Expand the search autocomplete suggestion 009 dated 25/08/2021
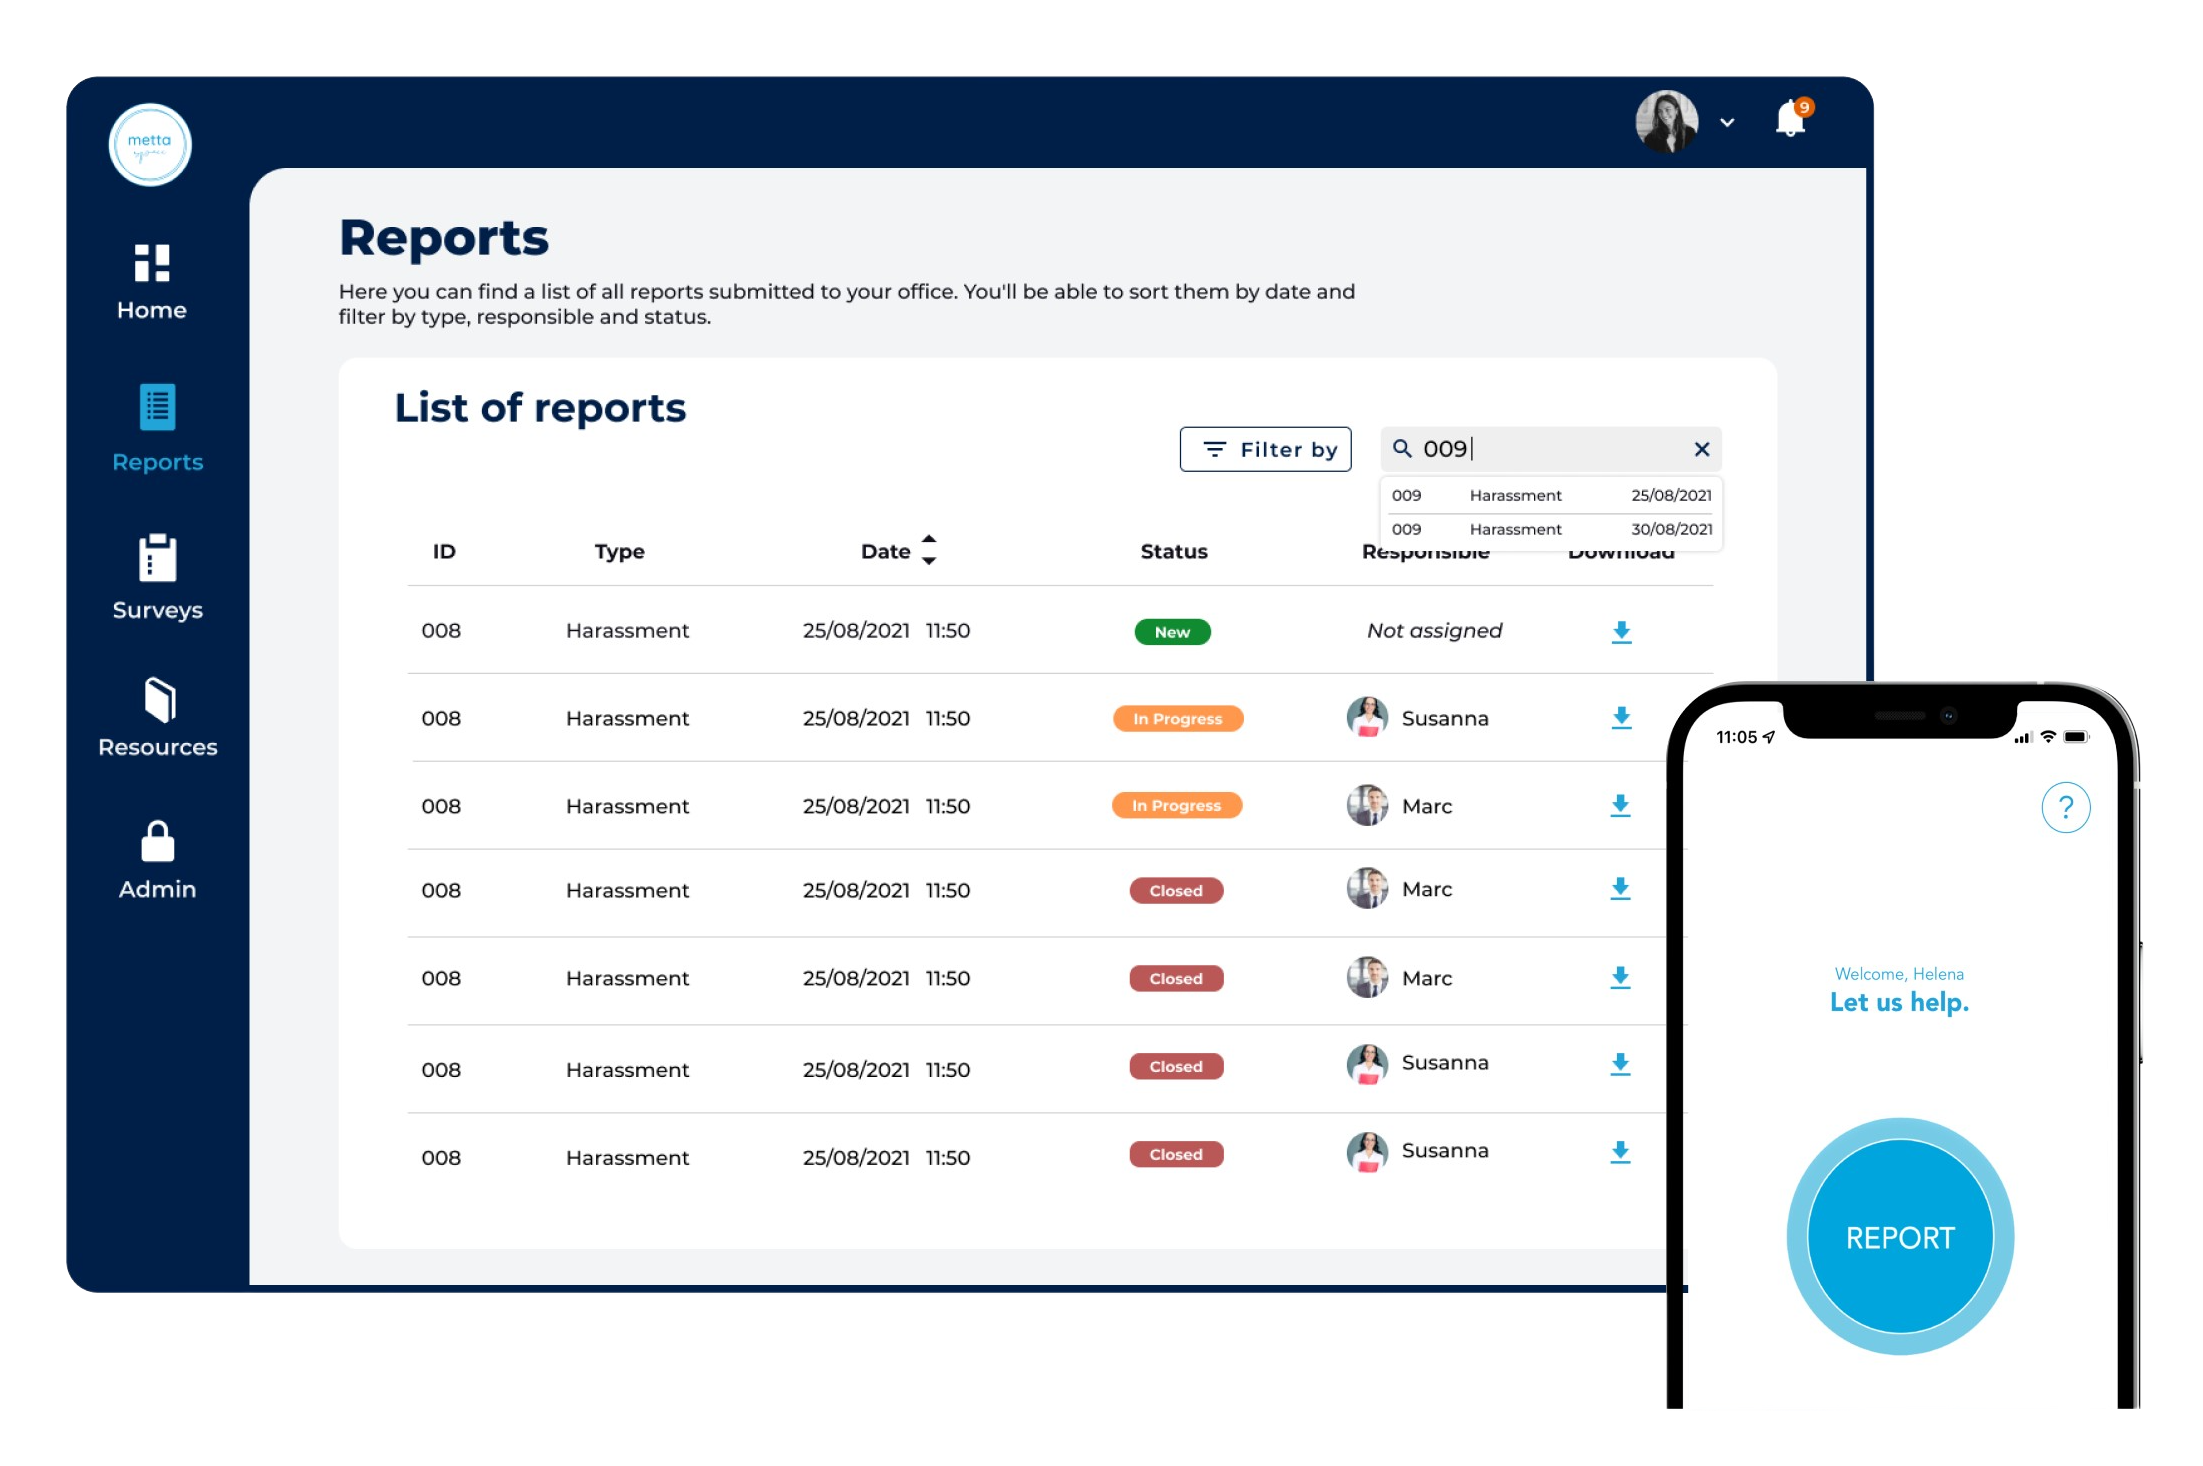Image resolution: width=2203 pixels, height=1466 pixels. coord(1544,494)
